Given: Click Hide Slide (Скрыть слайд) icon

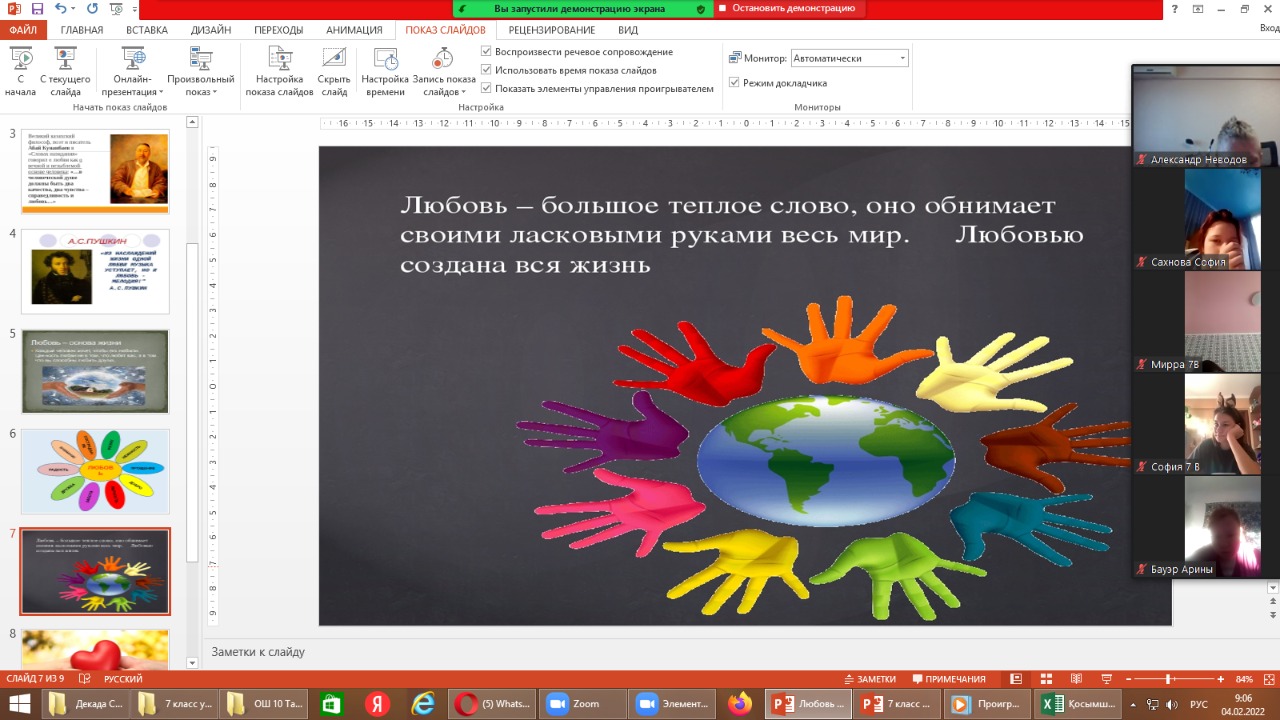Looking at the screenshot, I should (334, 60).
